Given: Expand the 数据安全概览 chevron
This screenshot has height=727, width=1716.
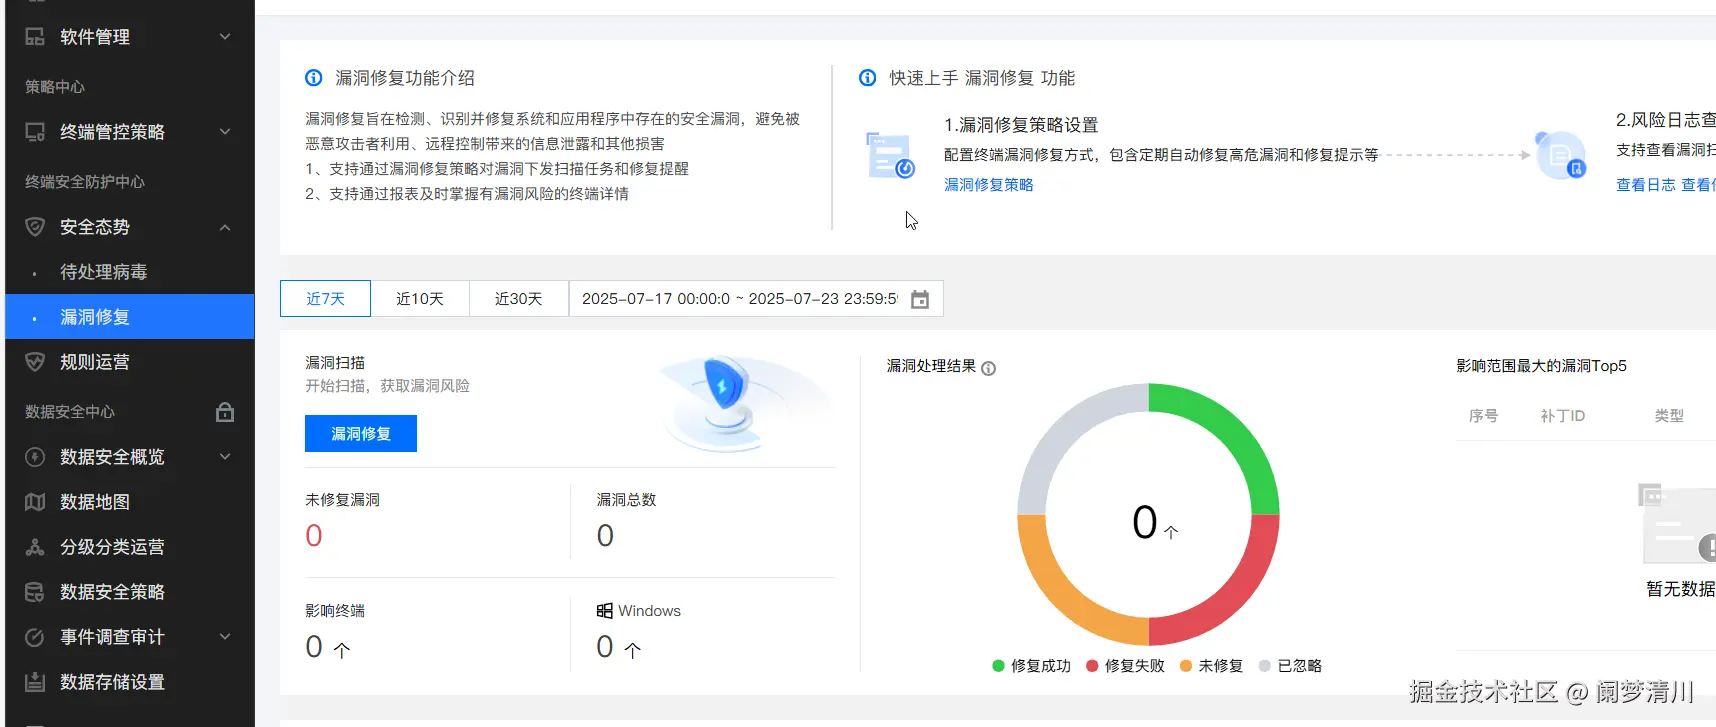Looking at the screenshot, I should [x=225, y=457].
